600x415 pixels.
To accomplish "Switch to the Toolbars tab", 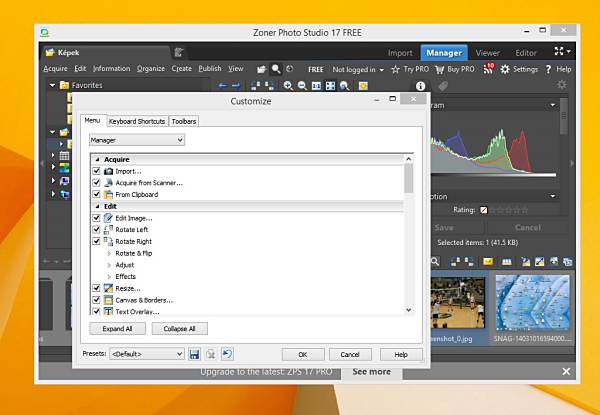I will [184, 121].
